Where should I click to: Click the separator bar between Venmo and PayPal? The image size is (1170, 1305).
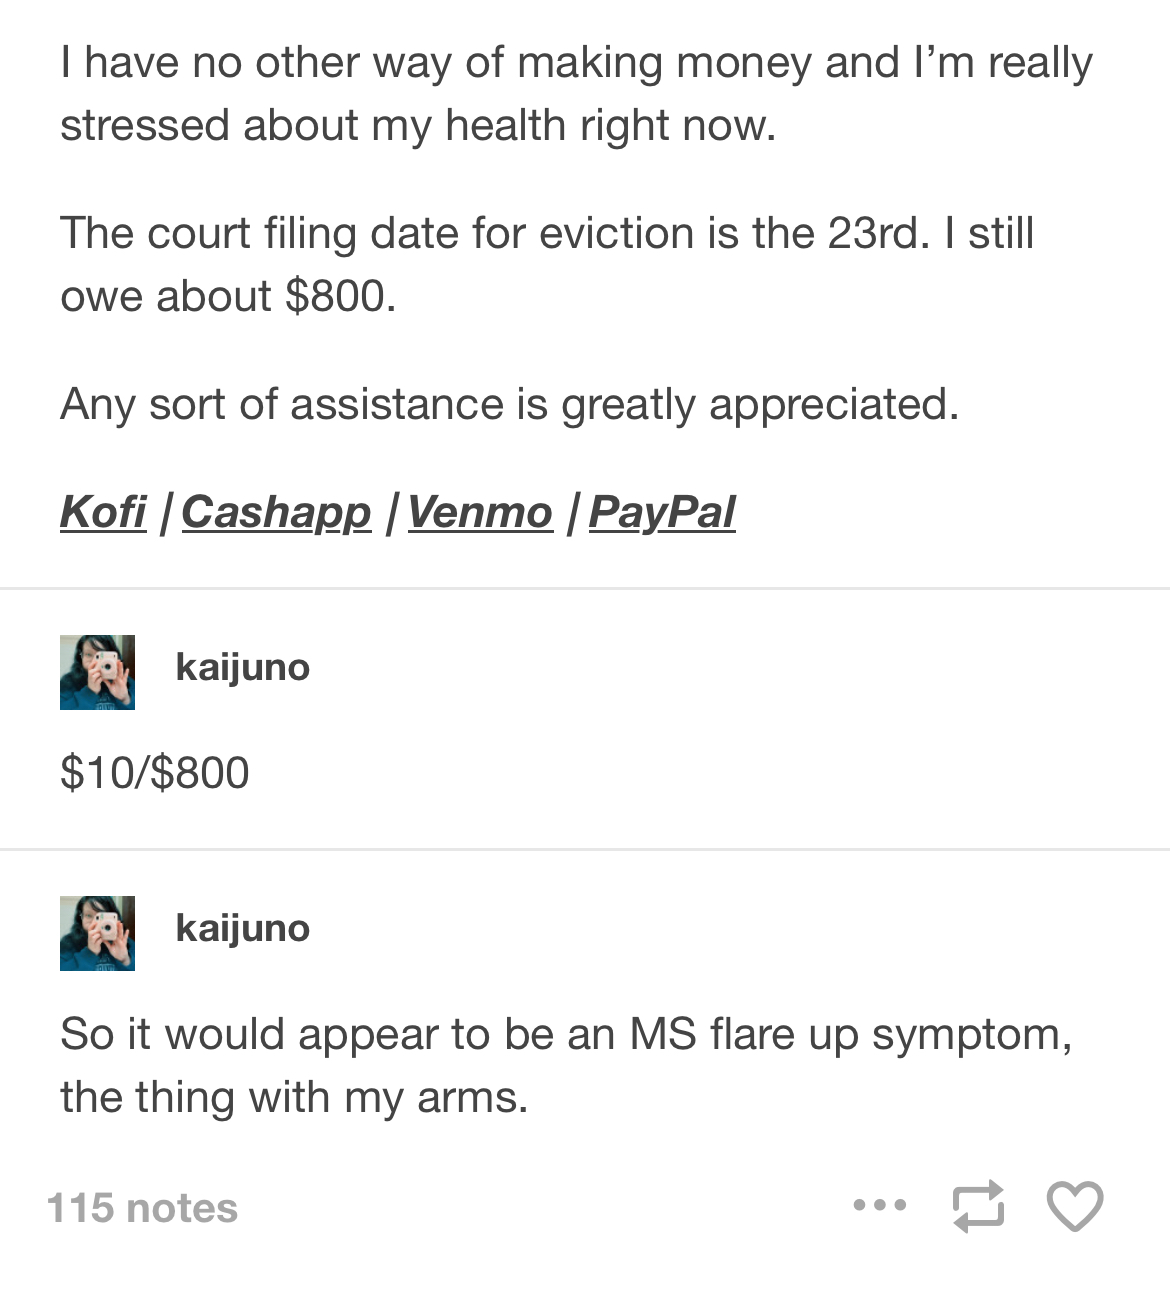571,512
